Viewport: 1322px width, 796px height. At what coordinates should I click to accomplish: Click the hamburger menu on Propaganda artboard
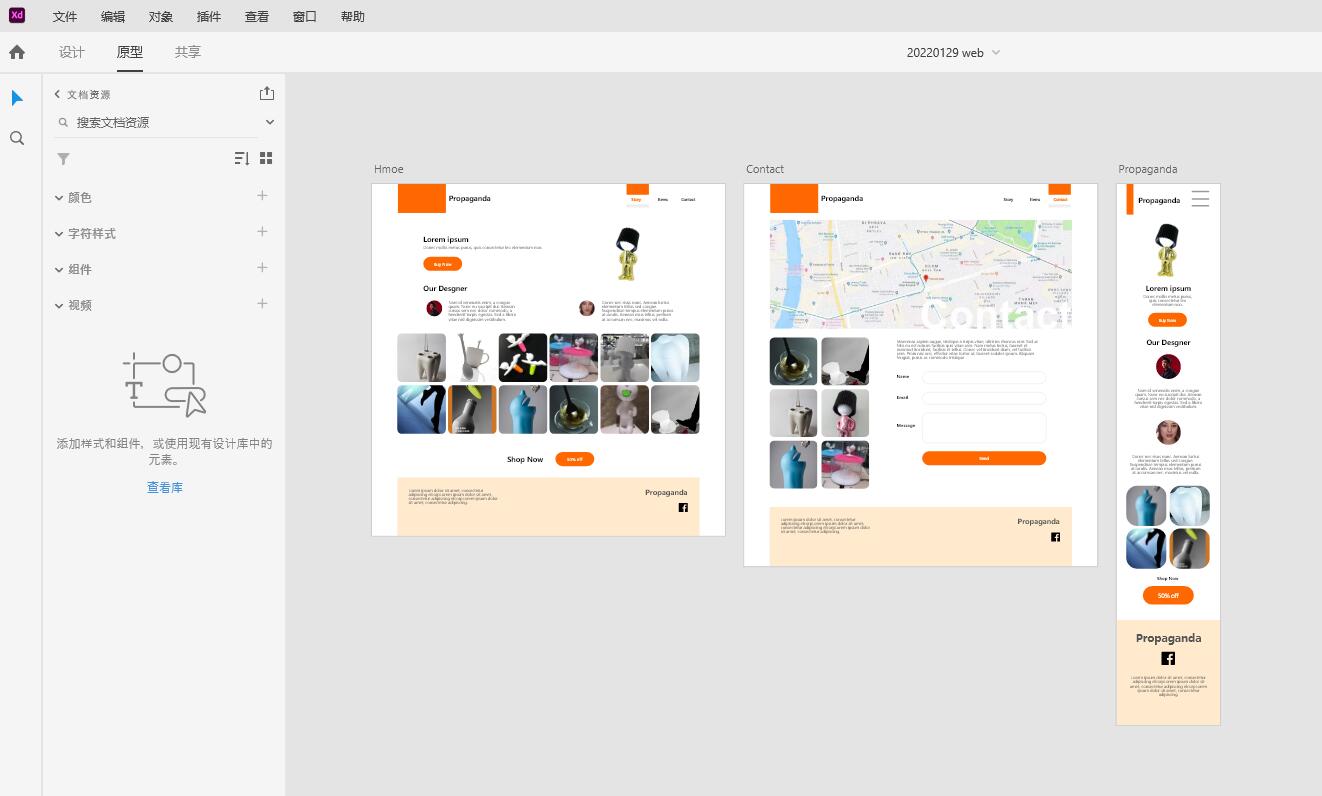(1200, 199)
